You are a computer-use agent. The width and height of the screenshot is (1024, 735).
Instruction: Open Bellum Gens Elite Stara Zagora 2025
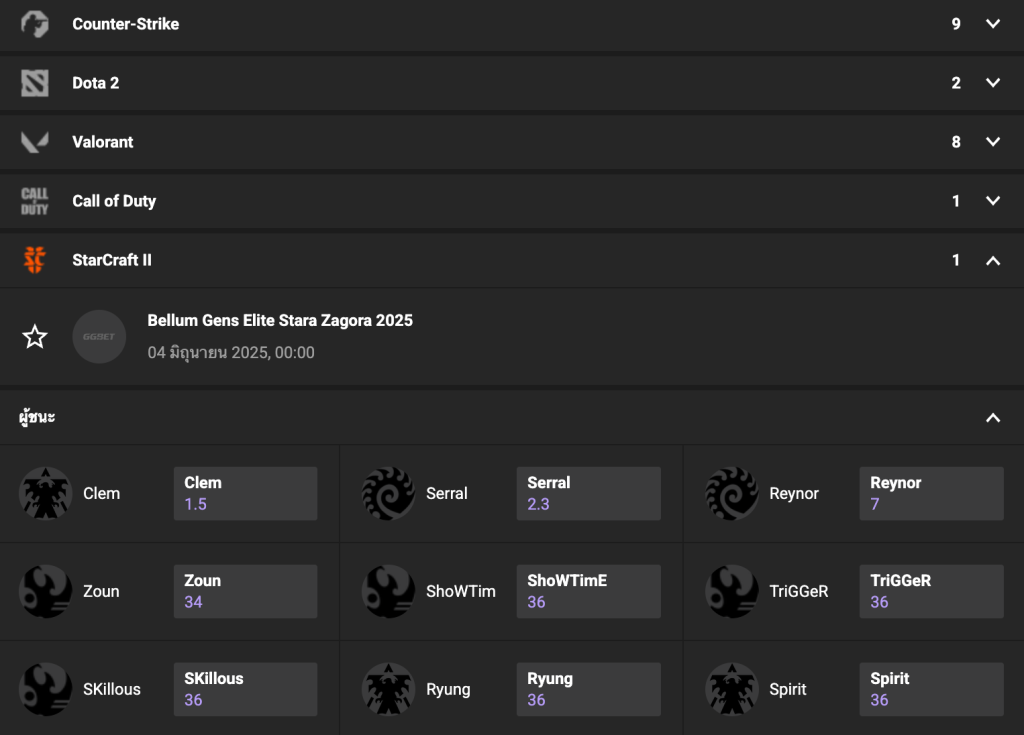280,321
